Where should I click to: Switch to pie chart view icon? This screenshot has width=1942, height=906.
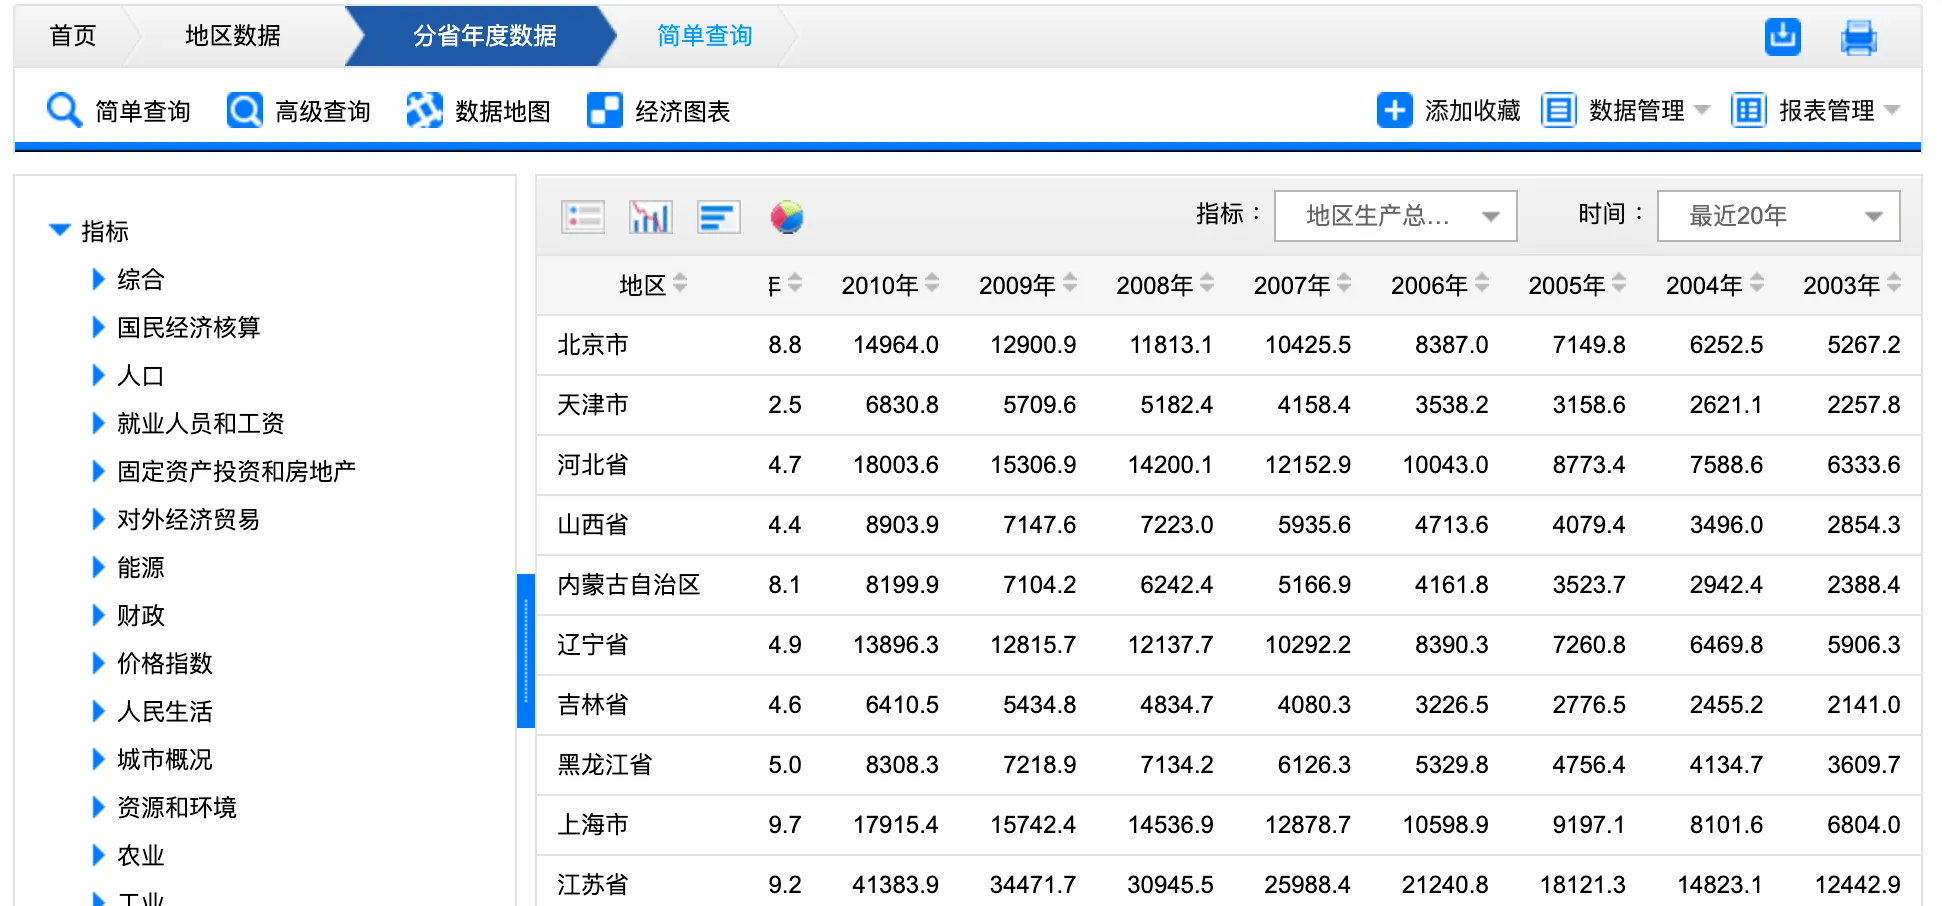787,216
